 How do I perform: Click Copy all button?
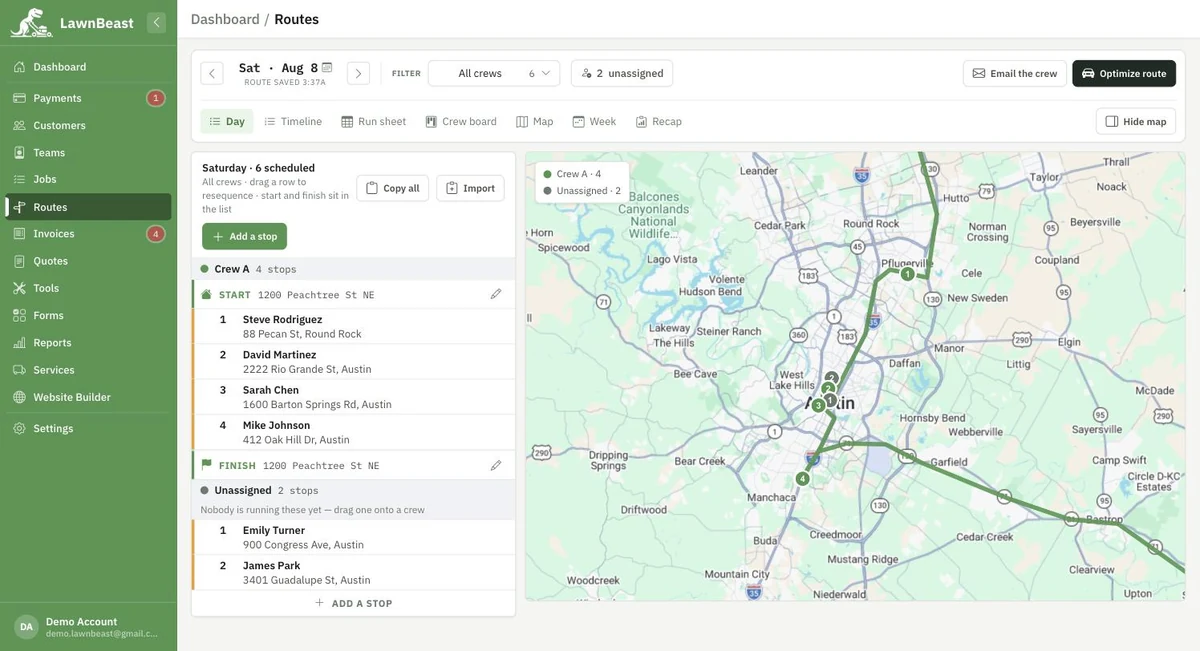coord(392,188)
